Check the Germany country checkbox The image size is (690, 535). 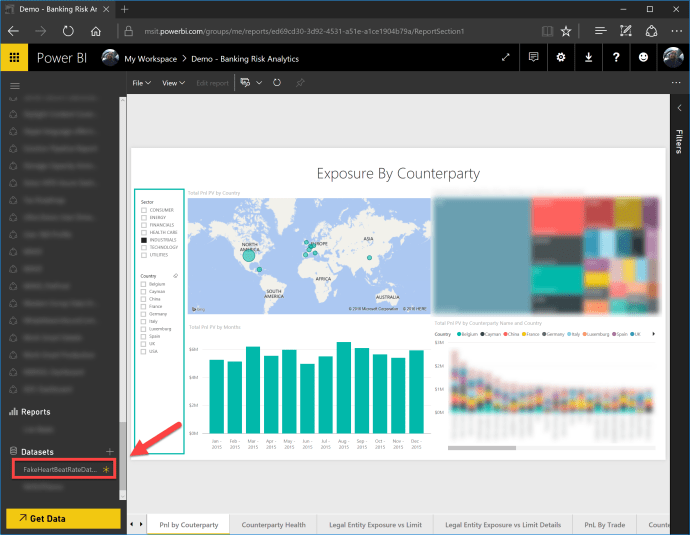[143, 314]
